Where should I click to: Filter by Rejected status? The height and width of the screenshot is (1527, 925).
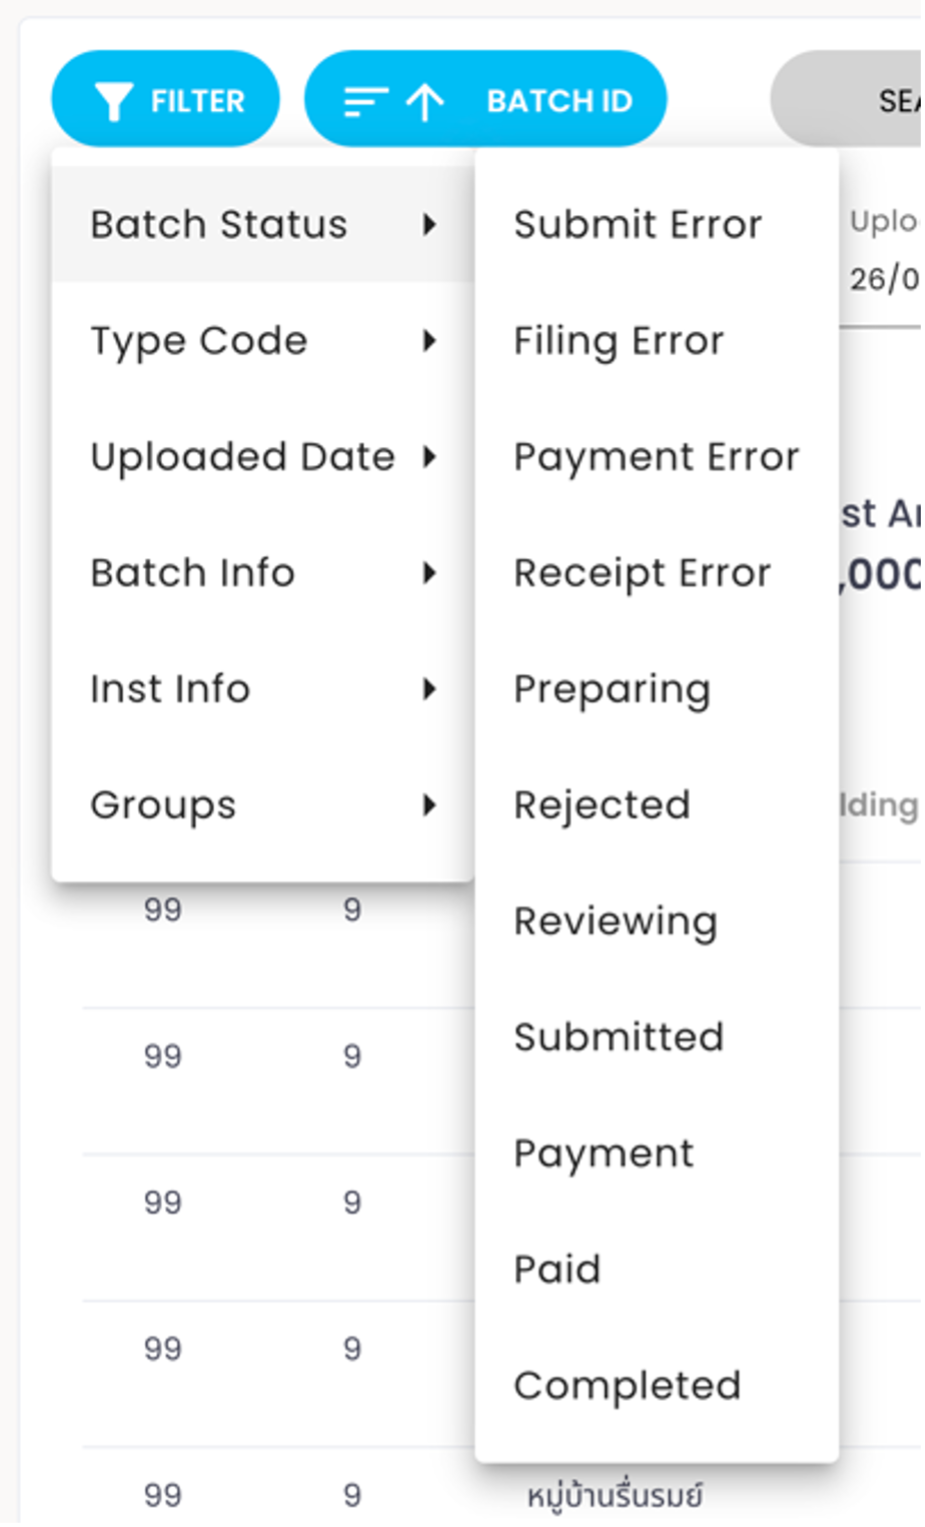(602, 805)
